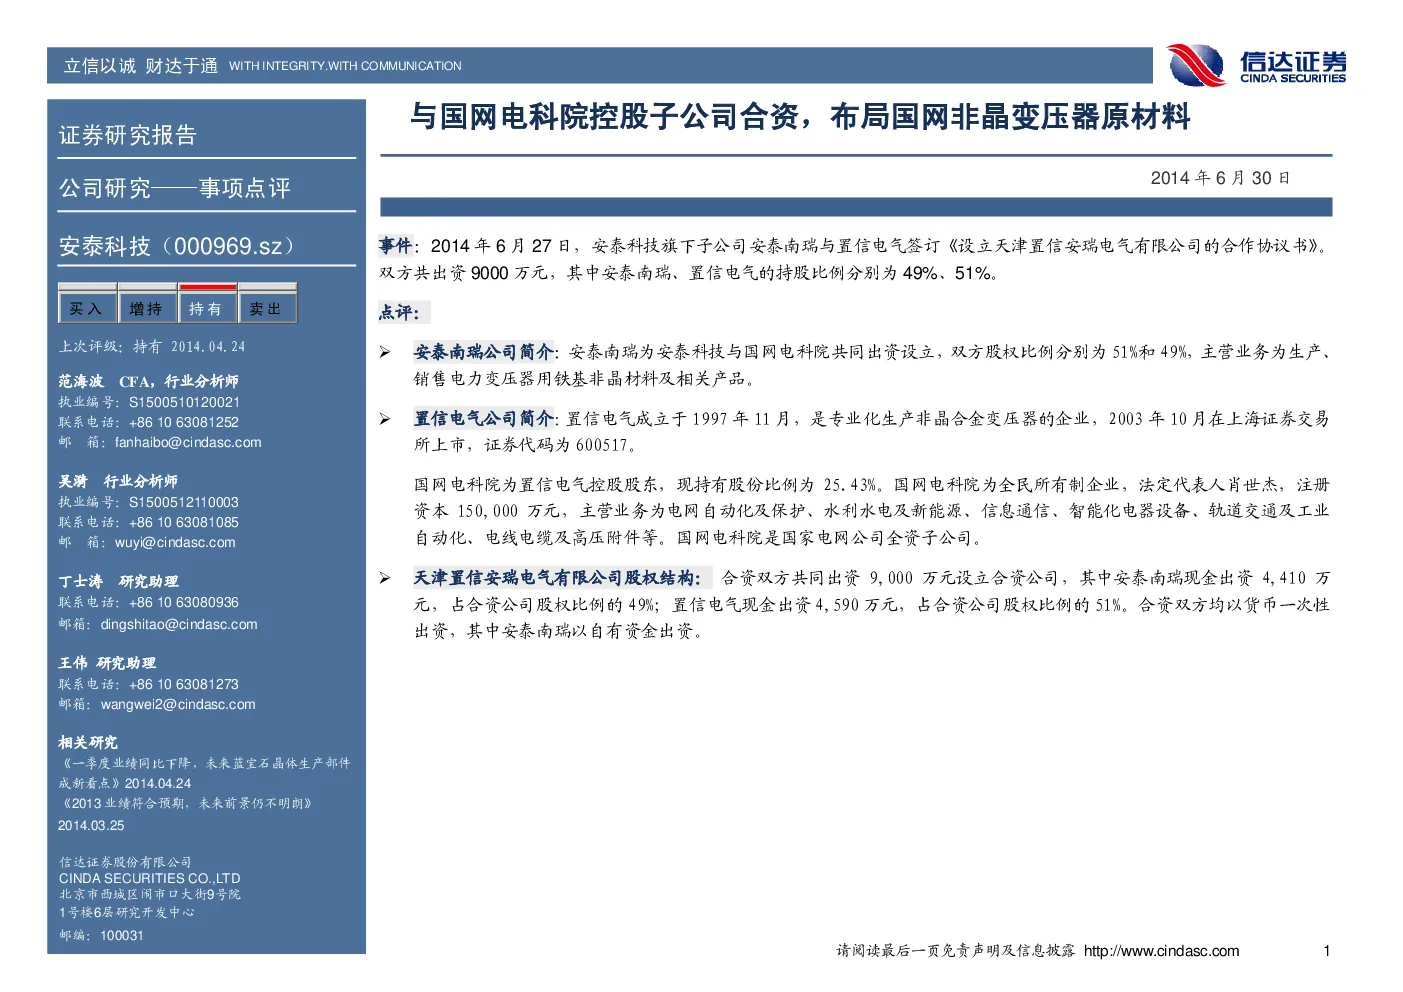
Task: Click the paragraph starting 国网电科院为置信电气控股股东
Action: 872,511
